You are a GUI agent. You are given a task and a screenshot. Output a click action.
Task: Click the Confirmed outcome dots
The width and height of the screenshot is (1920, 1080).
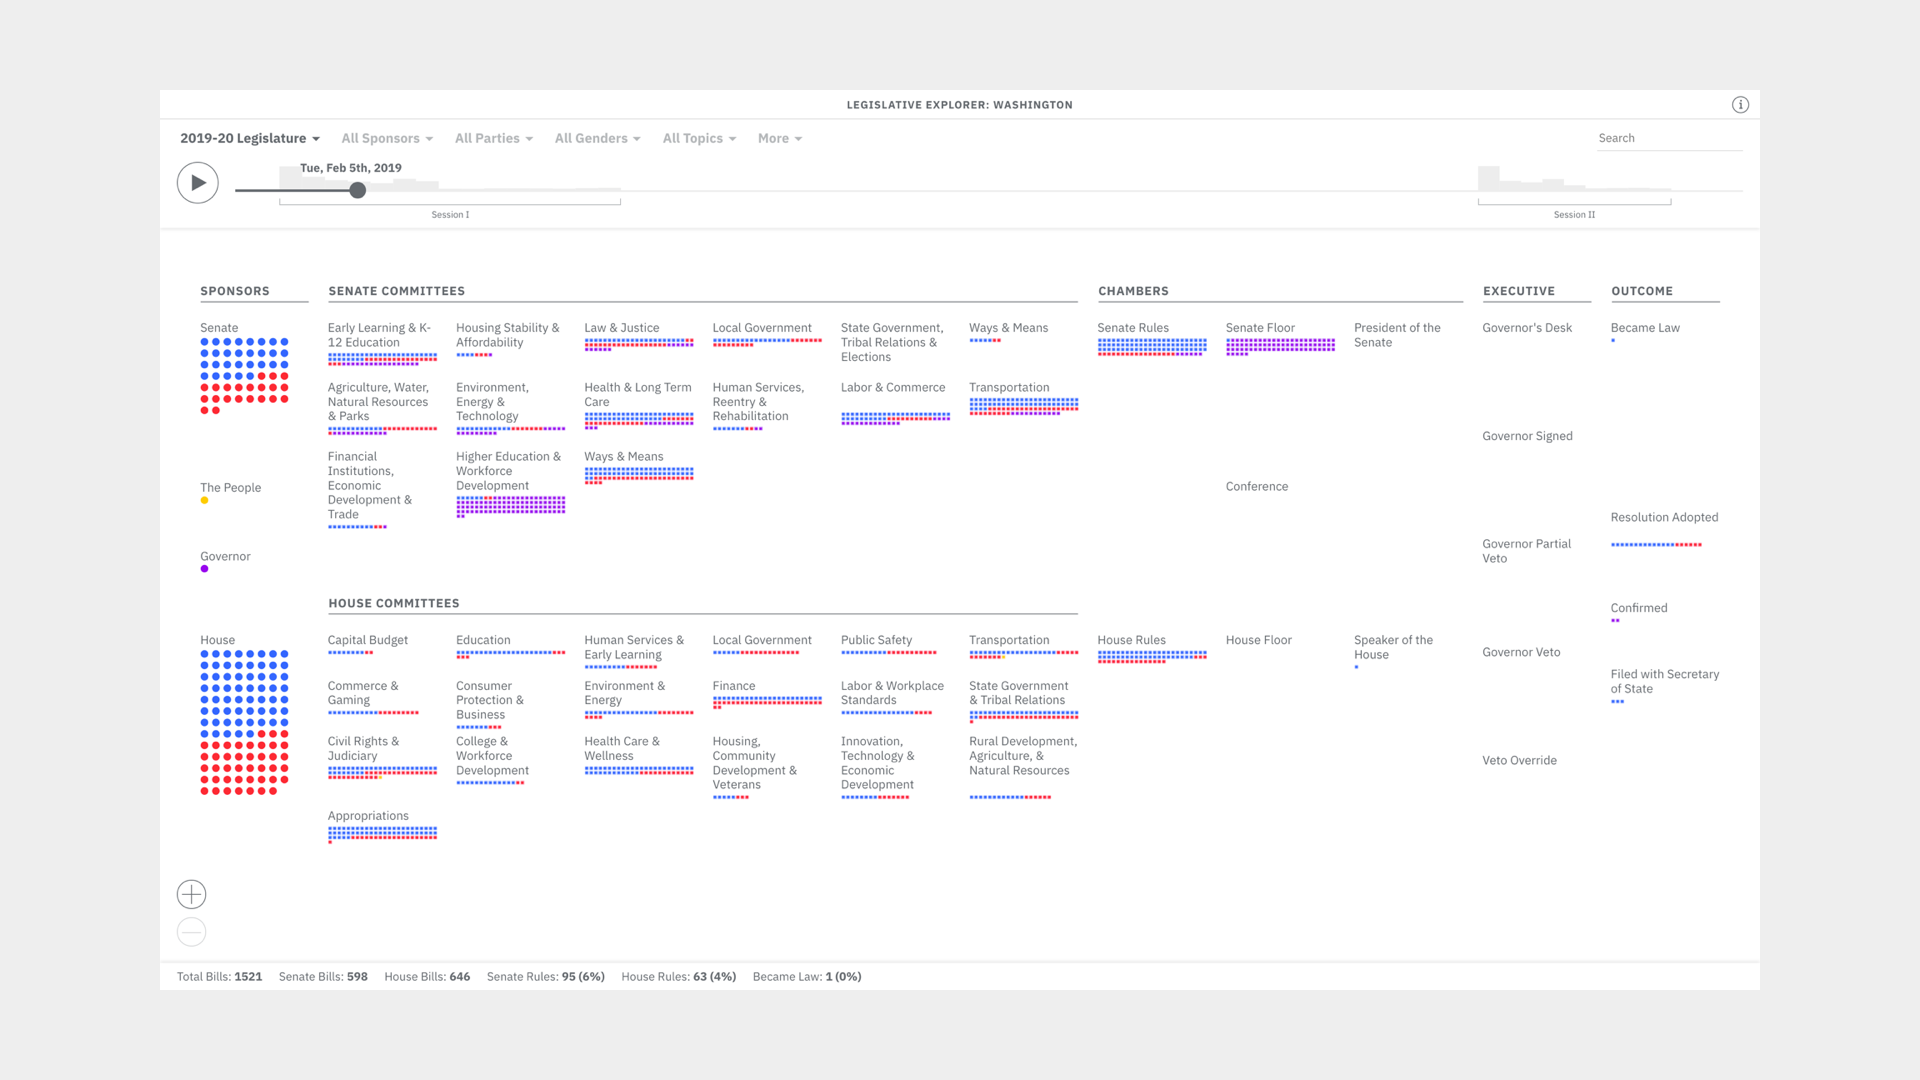(1615, 621)
